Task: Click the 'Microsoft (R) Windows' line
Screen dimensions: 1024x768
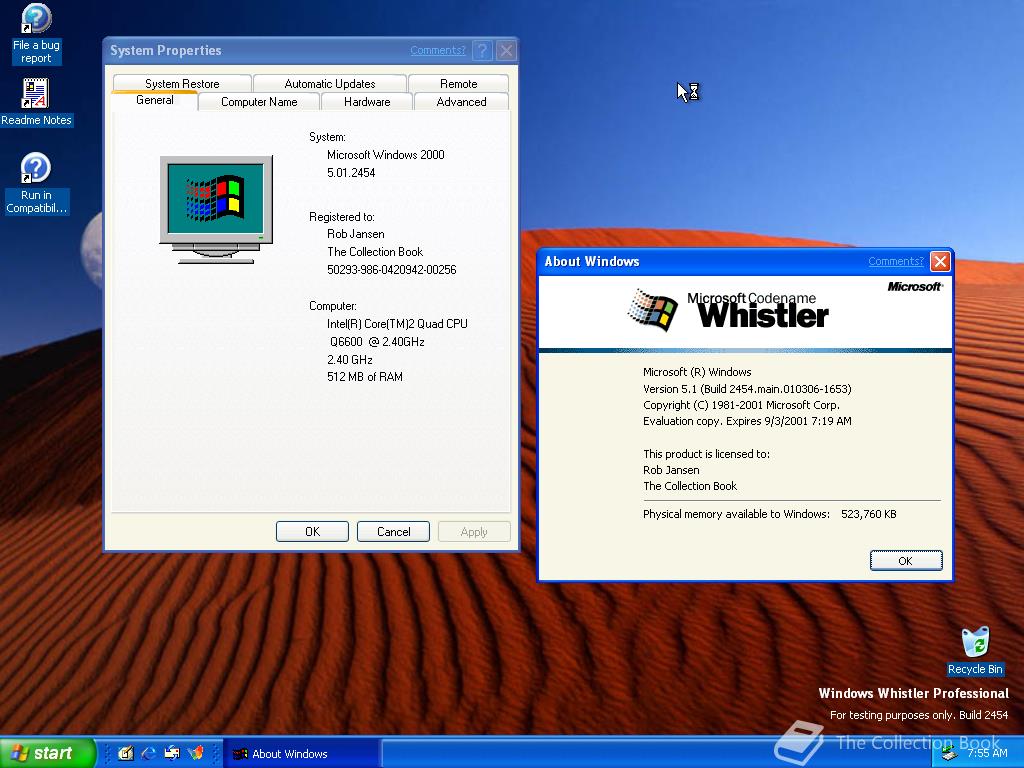Action: pyautogui.click(x=697, y=372)
